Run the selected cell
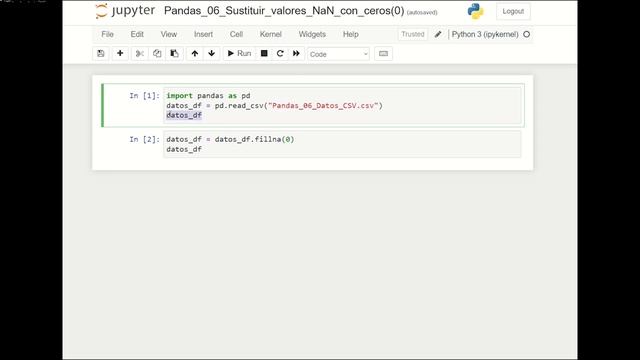 pos(239,53)
